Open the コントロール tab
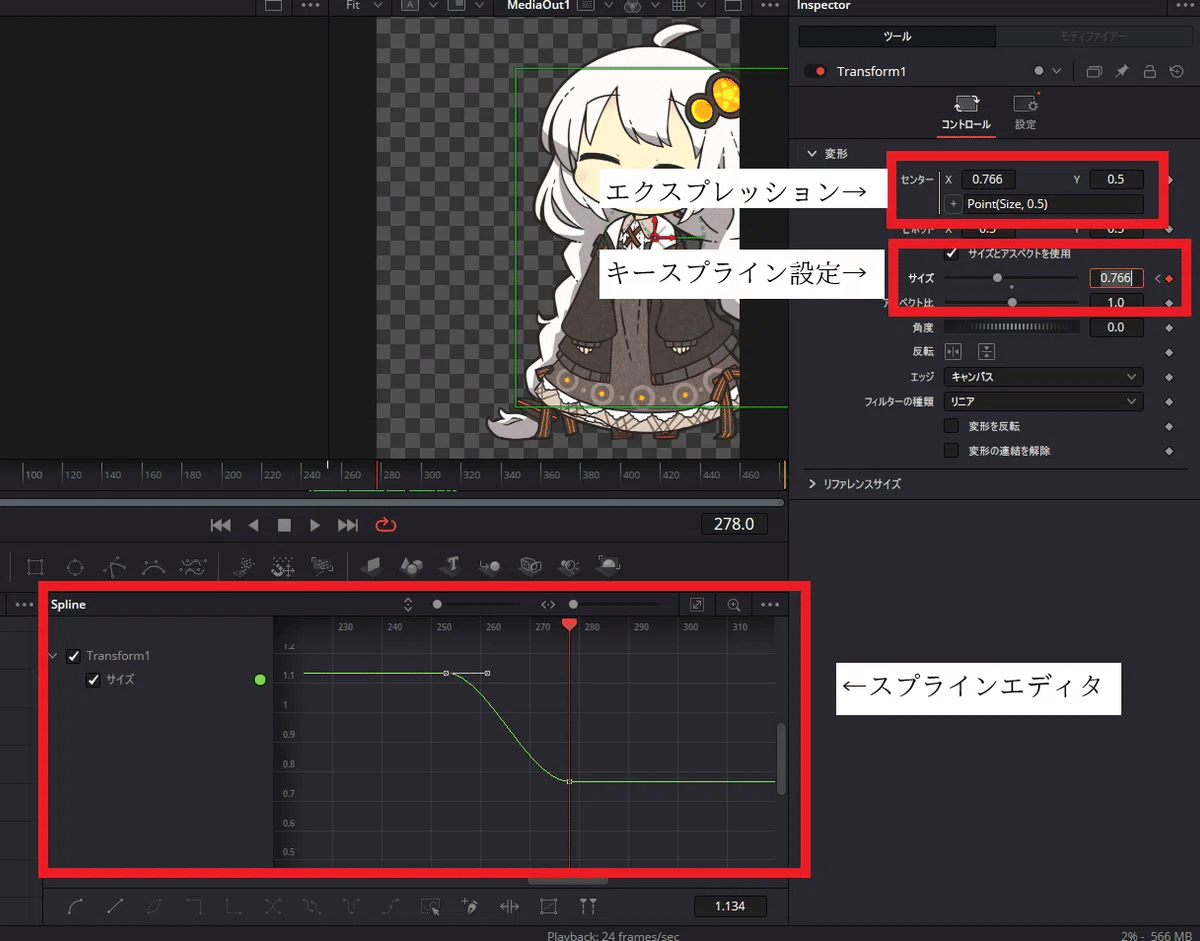Screen dimensions: 1200x941 965,114
